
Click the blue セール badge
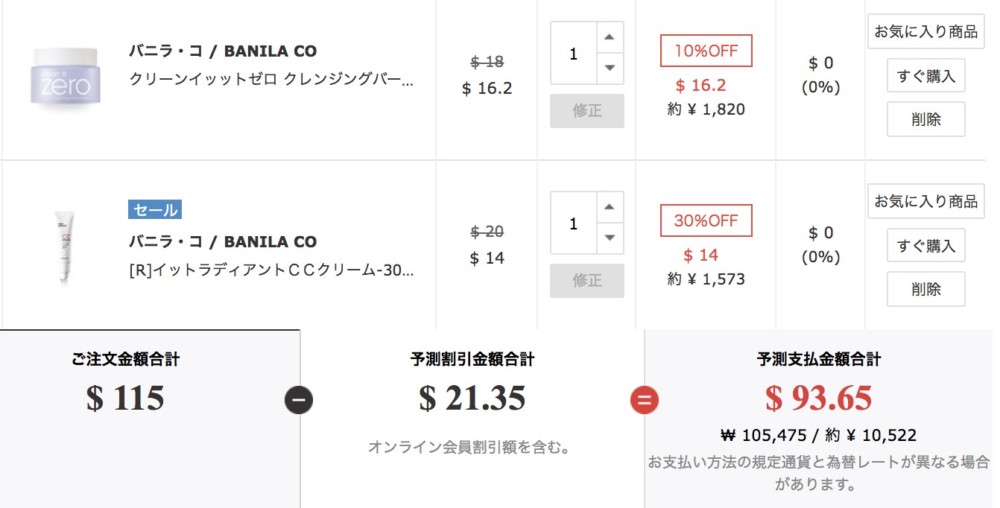click(x=155, y=210)
